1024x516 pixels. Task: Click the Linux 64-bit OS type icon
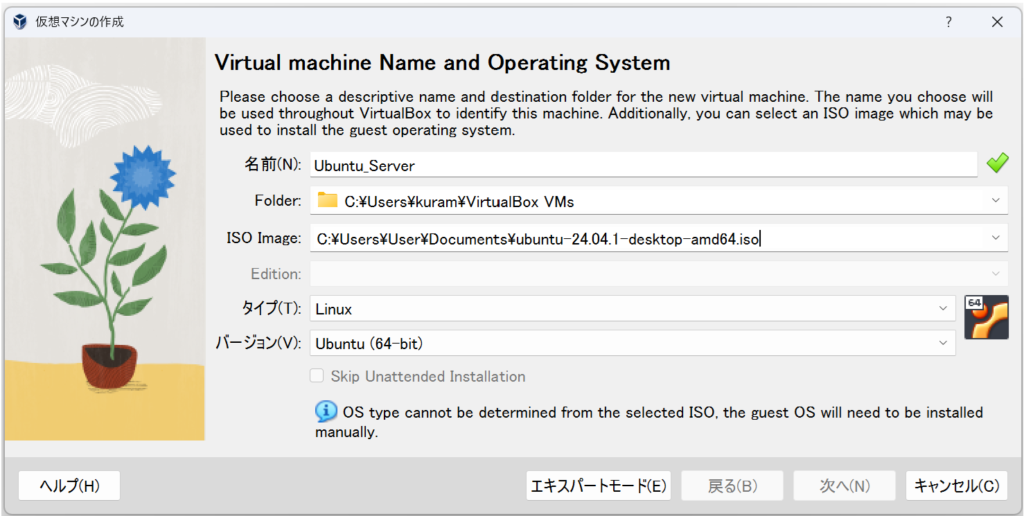[986, 317]
